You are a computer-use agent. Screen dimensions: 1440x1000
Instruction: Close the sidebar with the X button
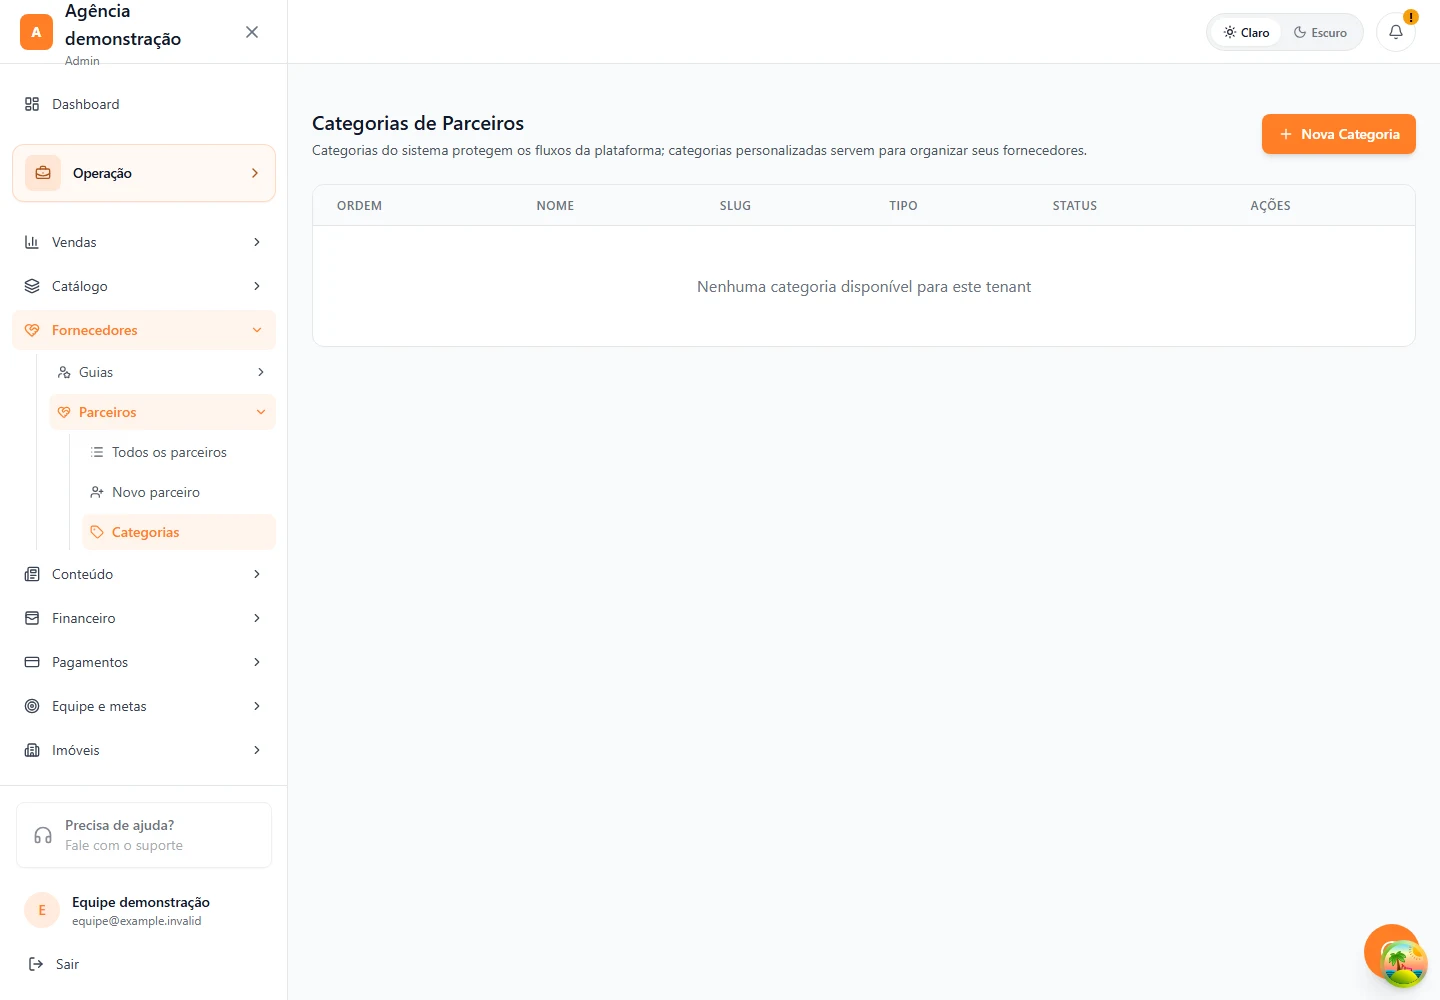pos(252,32)
